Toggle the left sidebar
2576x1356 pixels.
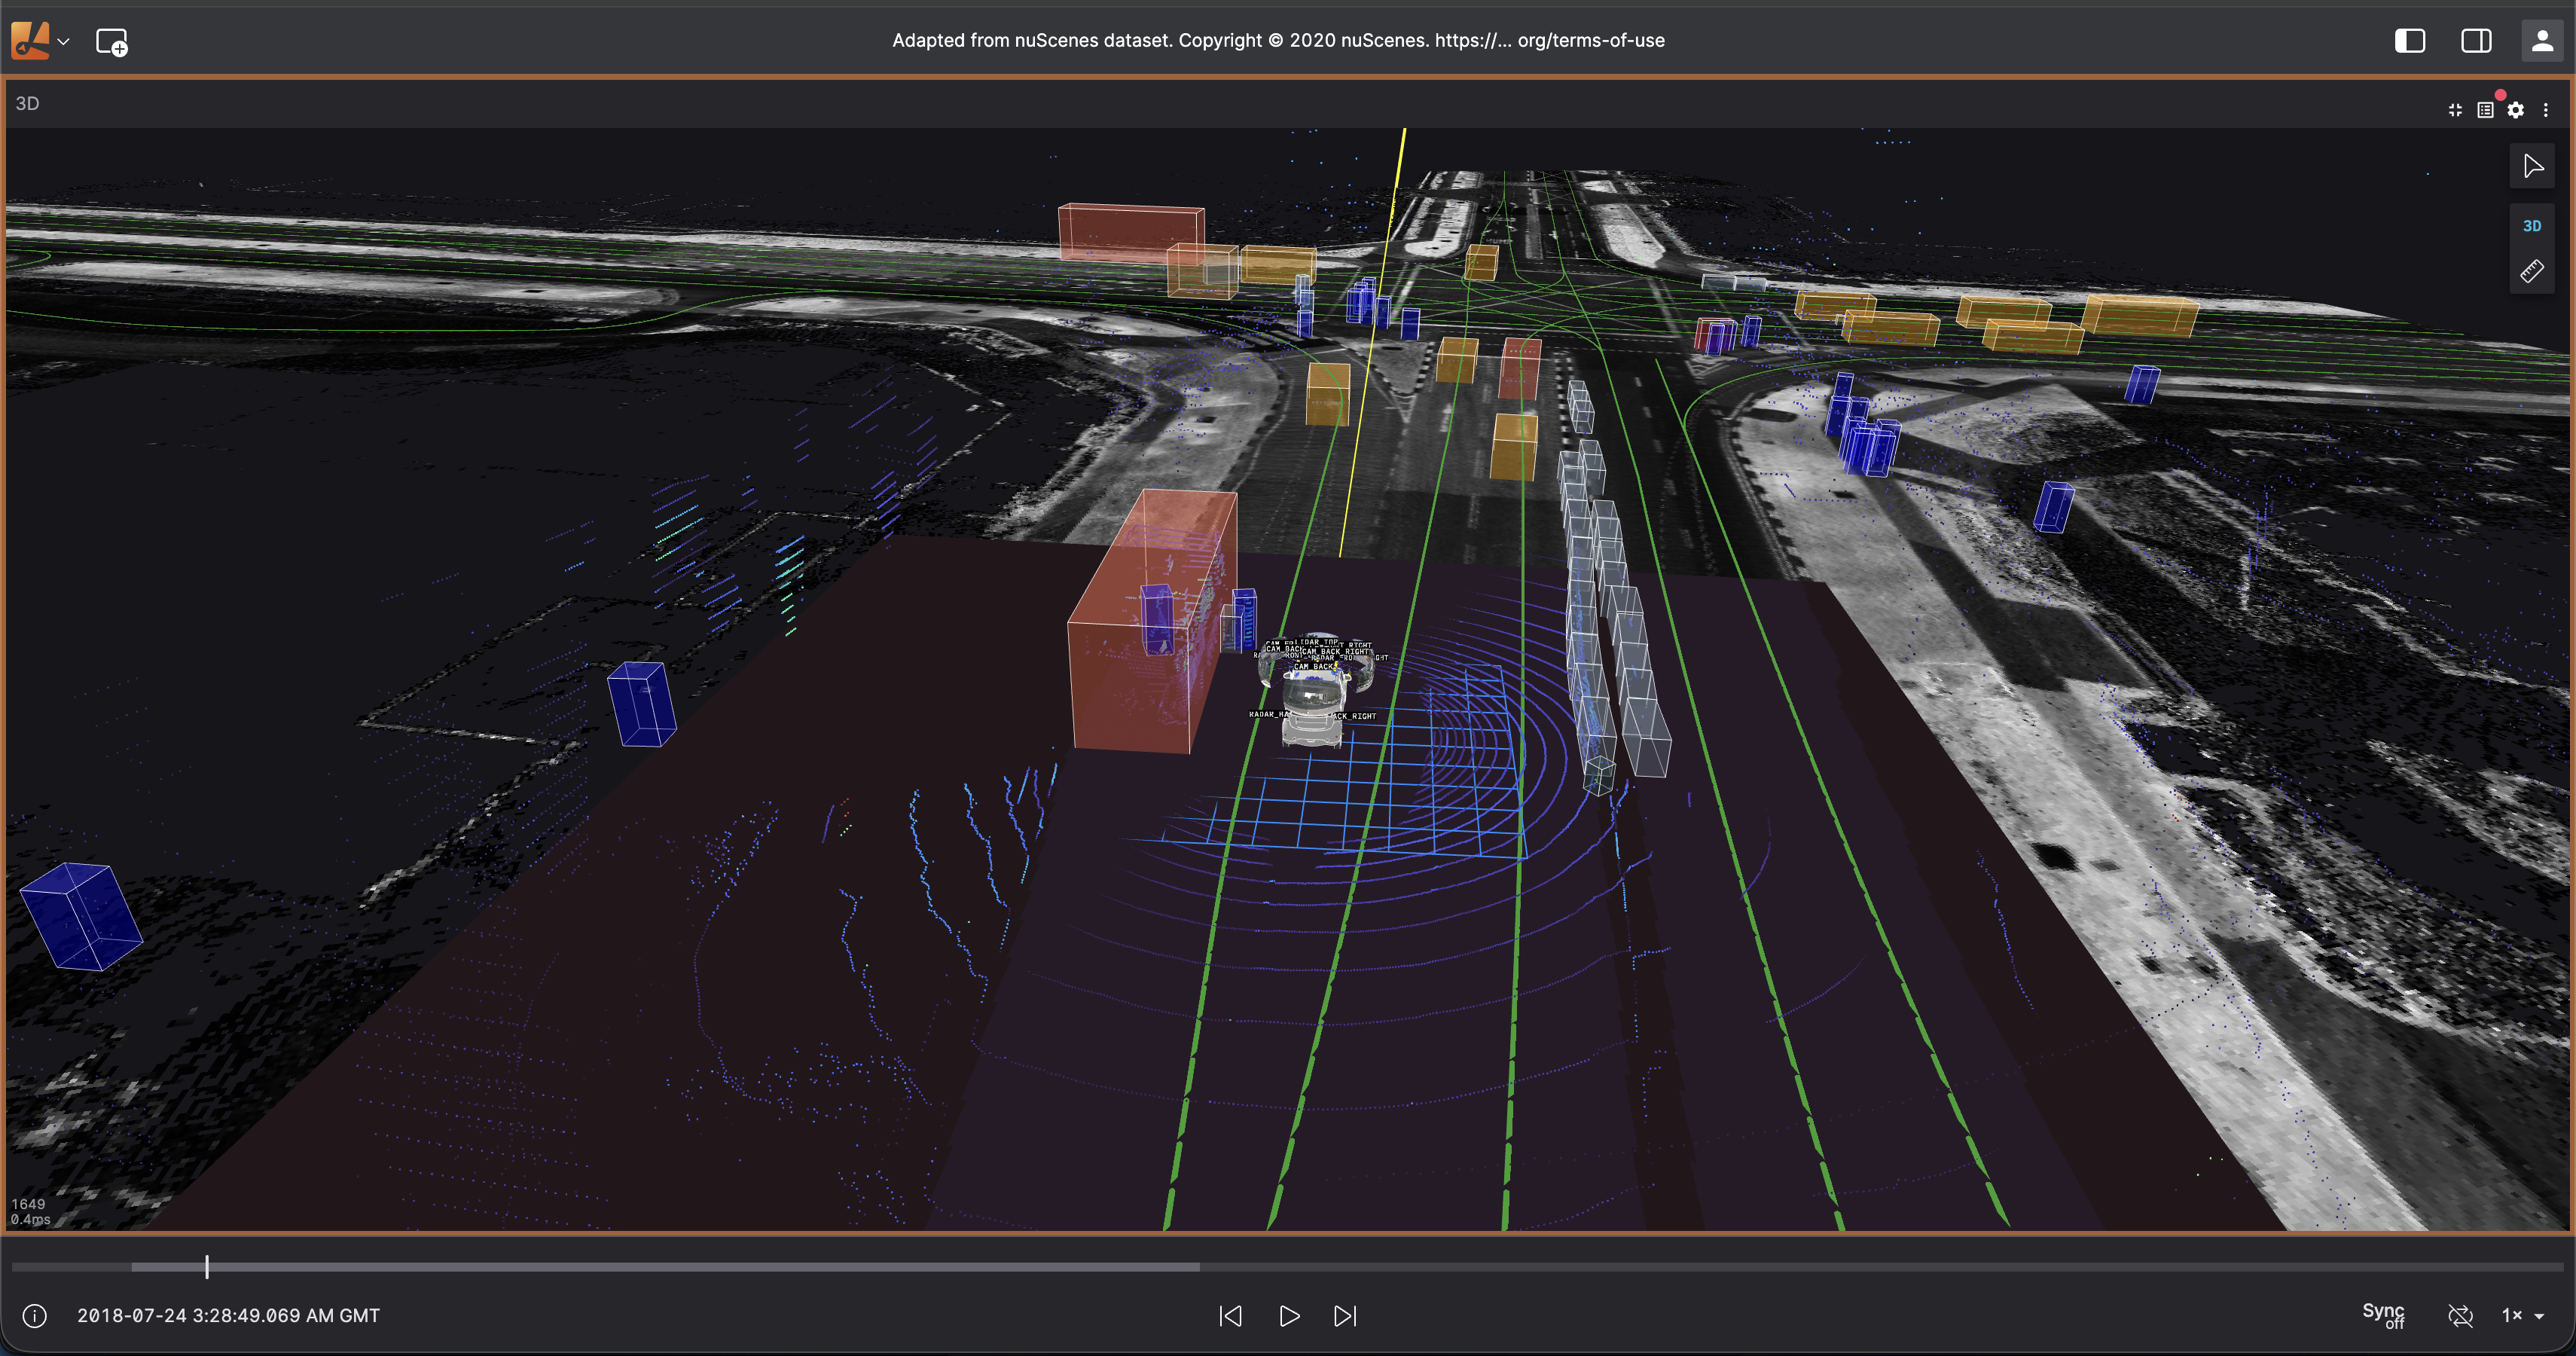pyautogui.click(x=2410, y=41)
